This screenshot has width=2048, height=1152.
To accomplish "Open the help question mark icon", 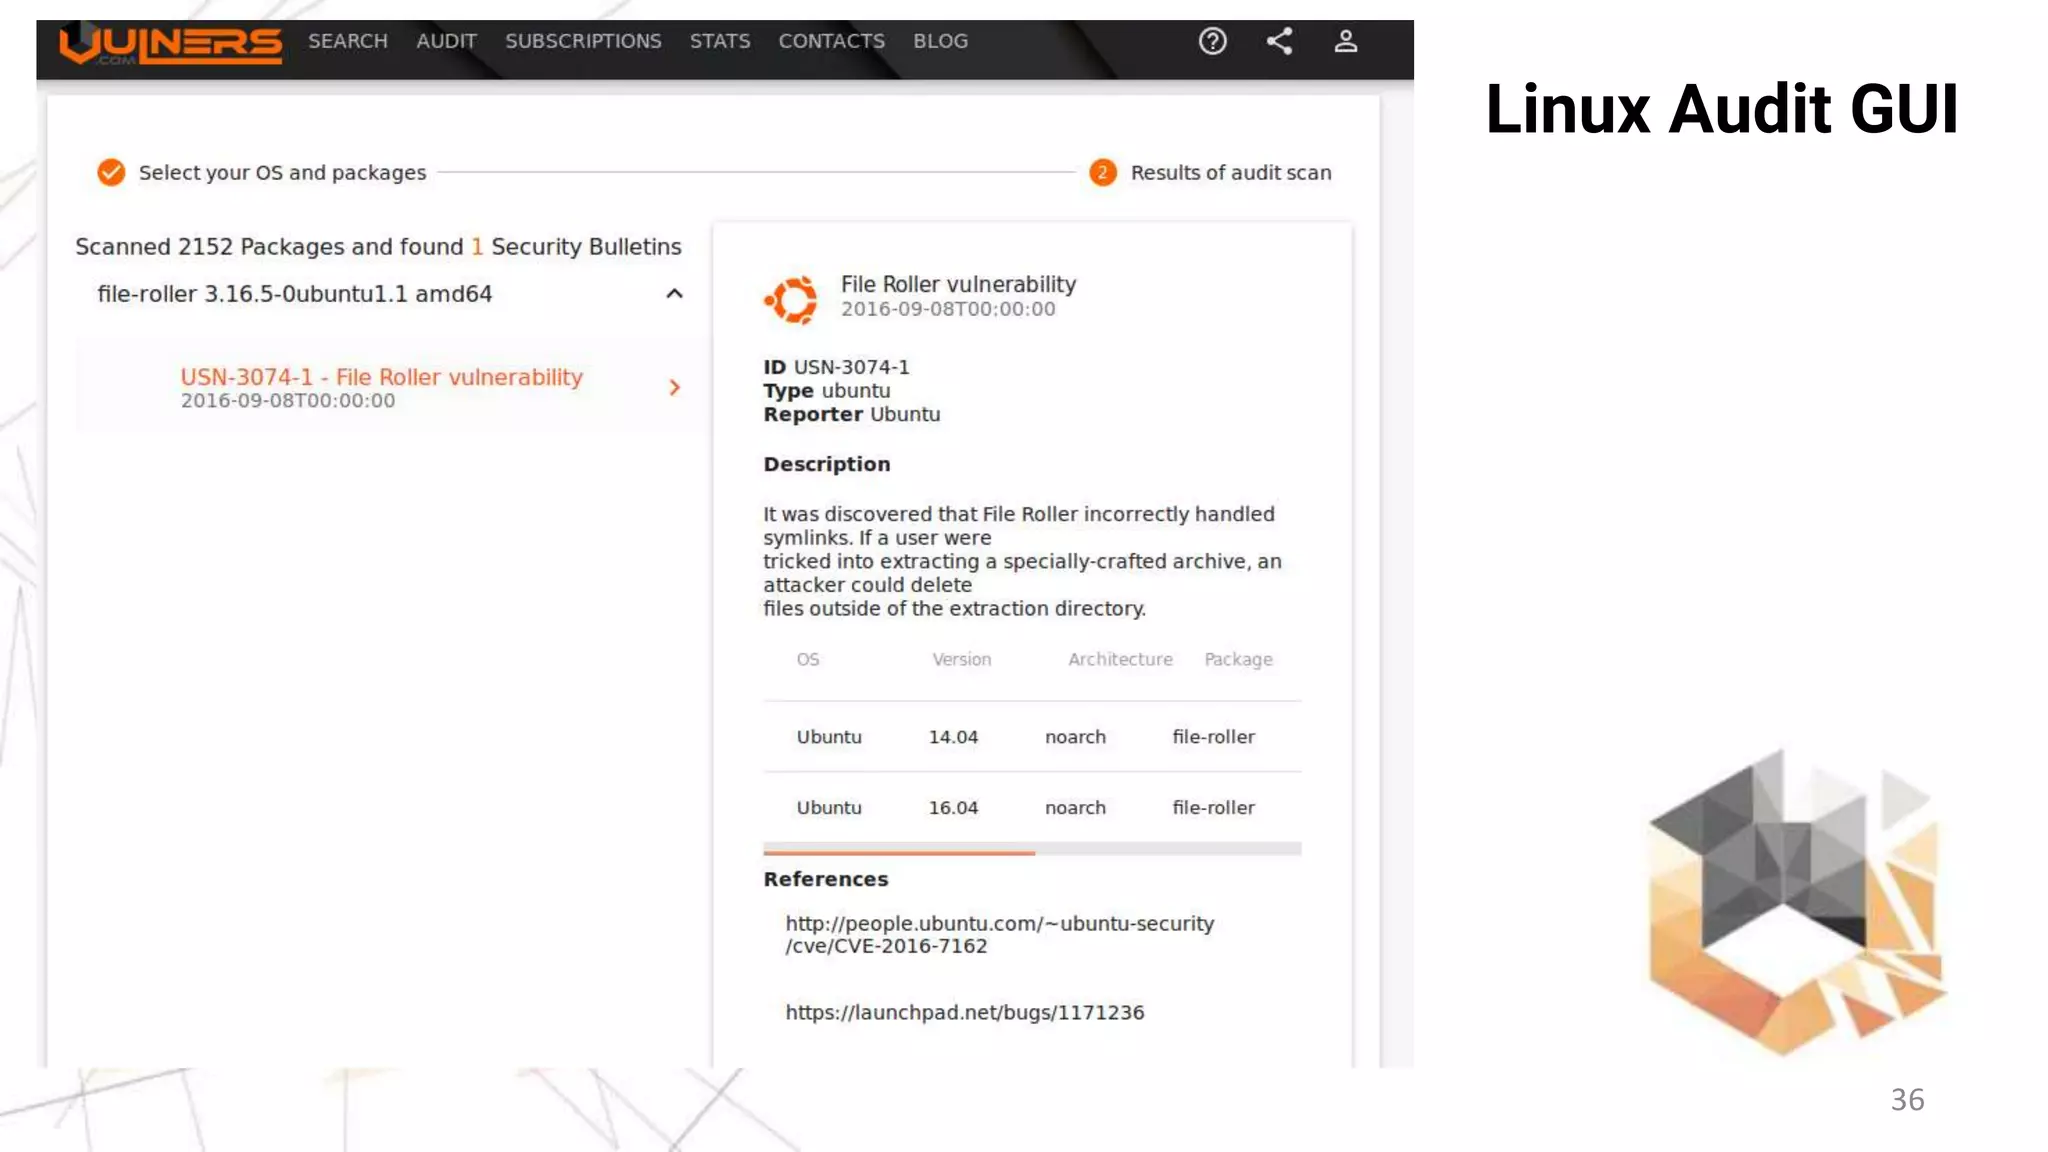I will coord(1212,42).
